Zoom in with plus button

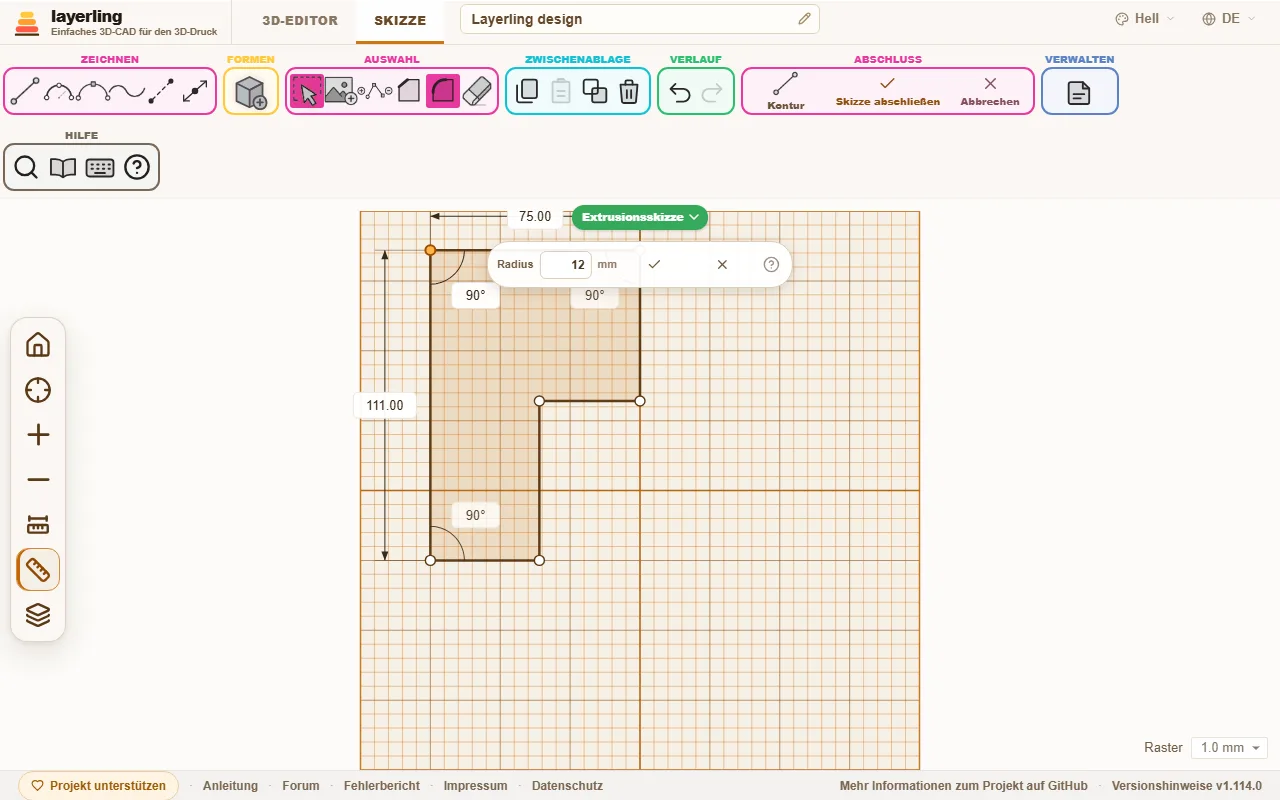point(38,435)
